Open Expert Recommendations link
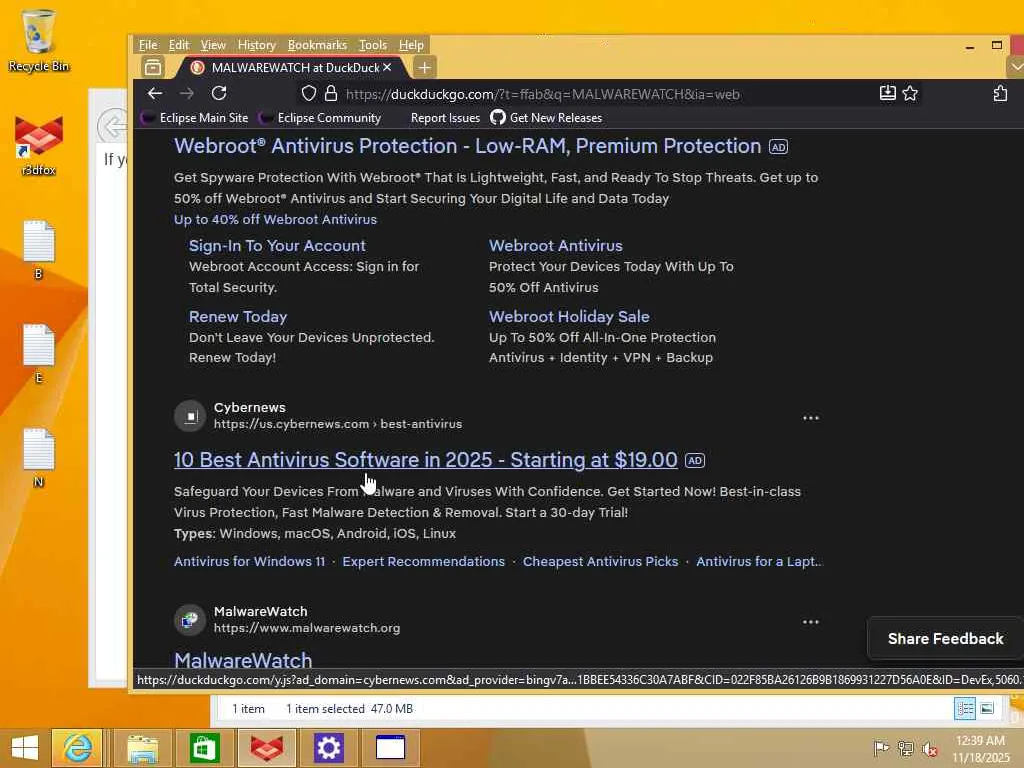The image size is (1024, 768). point(423,562)
